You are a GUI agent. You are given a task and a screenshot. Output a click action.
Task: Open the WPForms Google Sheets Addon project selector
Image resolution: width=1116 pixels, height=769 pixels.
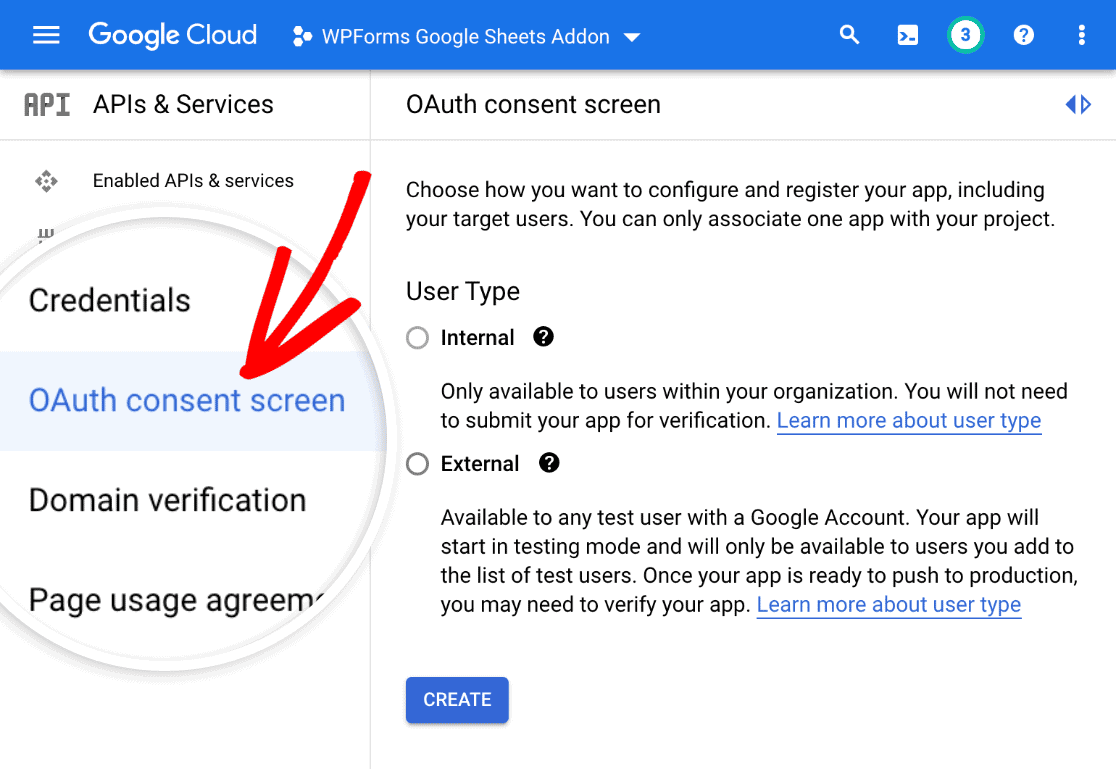click(467, 36)
